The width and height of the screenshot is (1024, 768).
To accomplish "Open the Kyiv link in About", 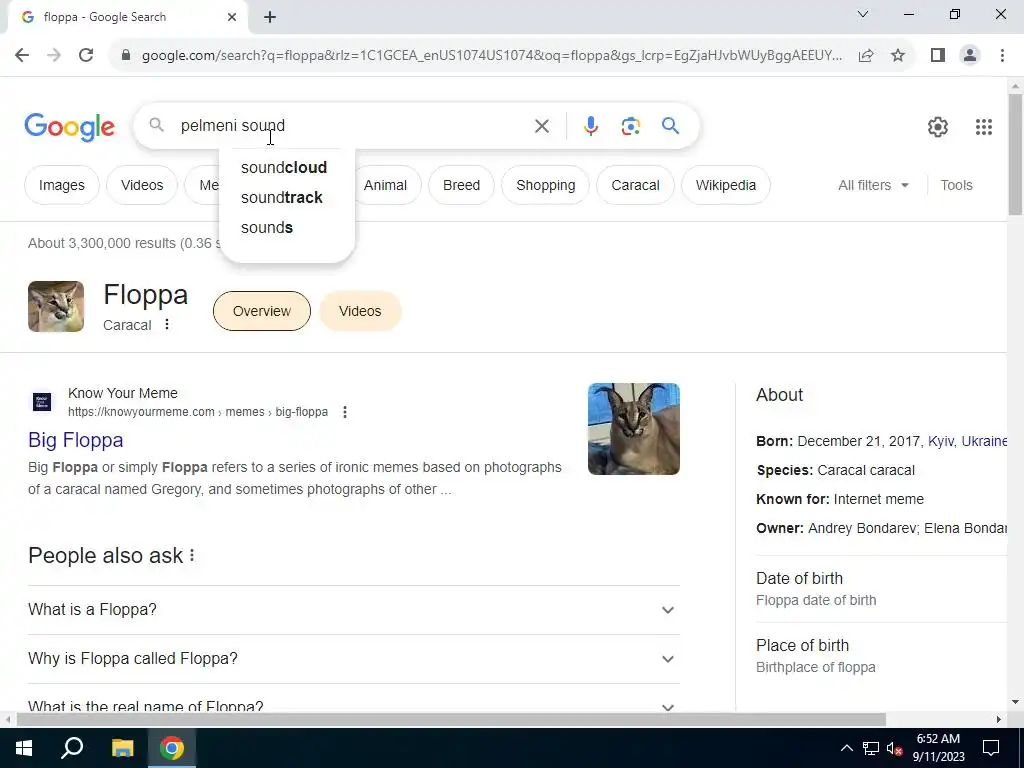I will pos(943,441).
